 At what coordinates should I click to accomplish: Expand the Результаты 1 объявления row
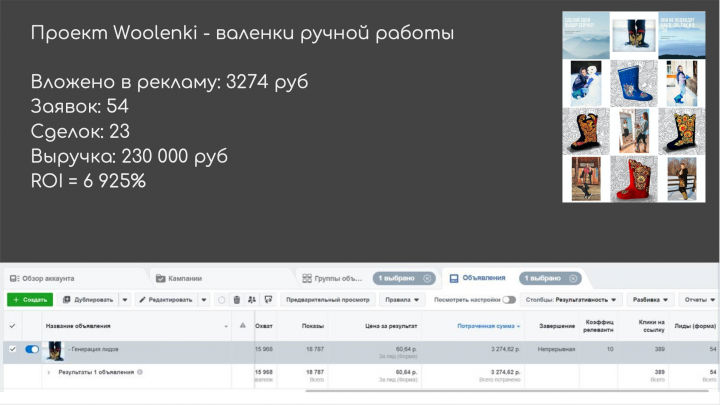click(x=48, y=372)
